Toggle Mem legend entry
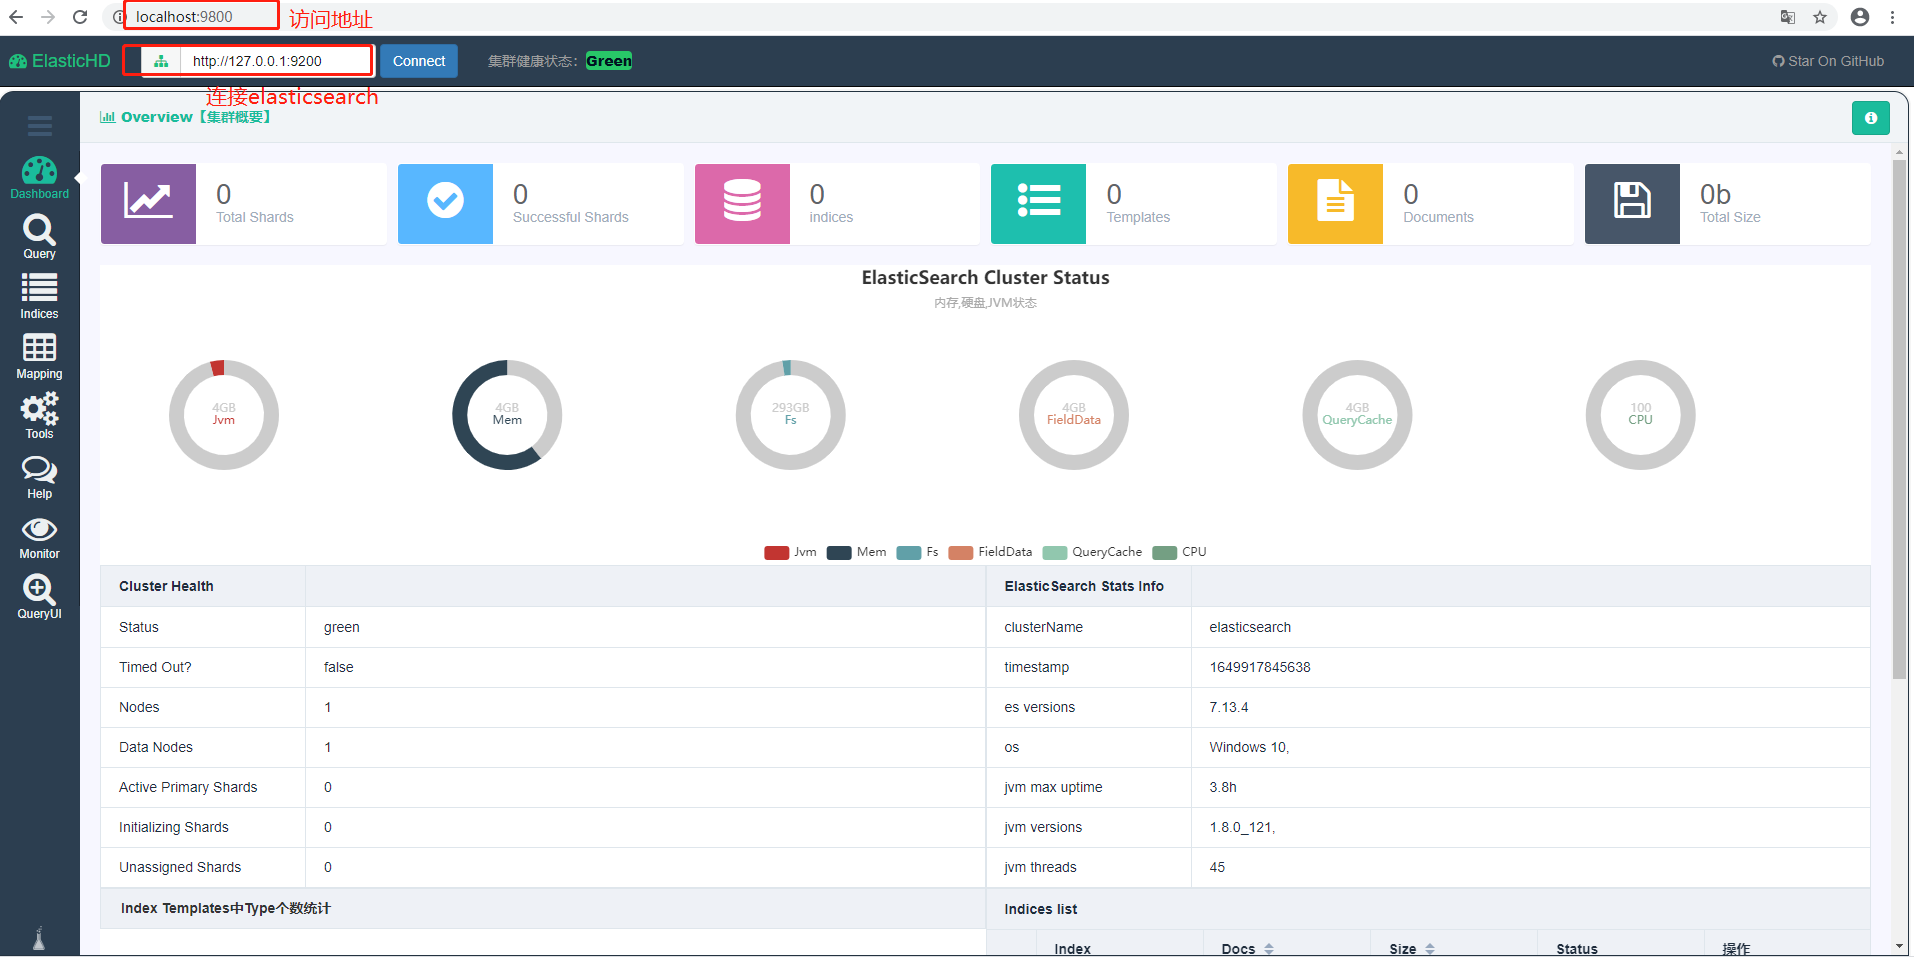The image size is (1914, 962). pos(856,552)
